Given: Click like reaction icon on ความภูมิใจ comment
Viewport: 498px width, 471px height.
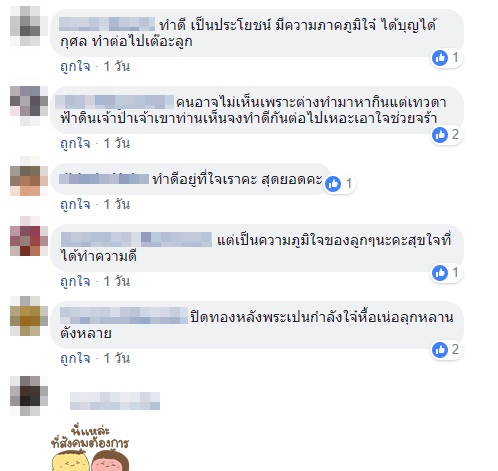Looking at the screenshot, I should tap(440, 273).
